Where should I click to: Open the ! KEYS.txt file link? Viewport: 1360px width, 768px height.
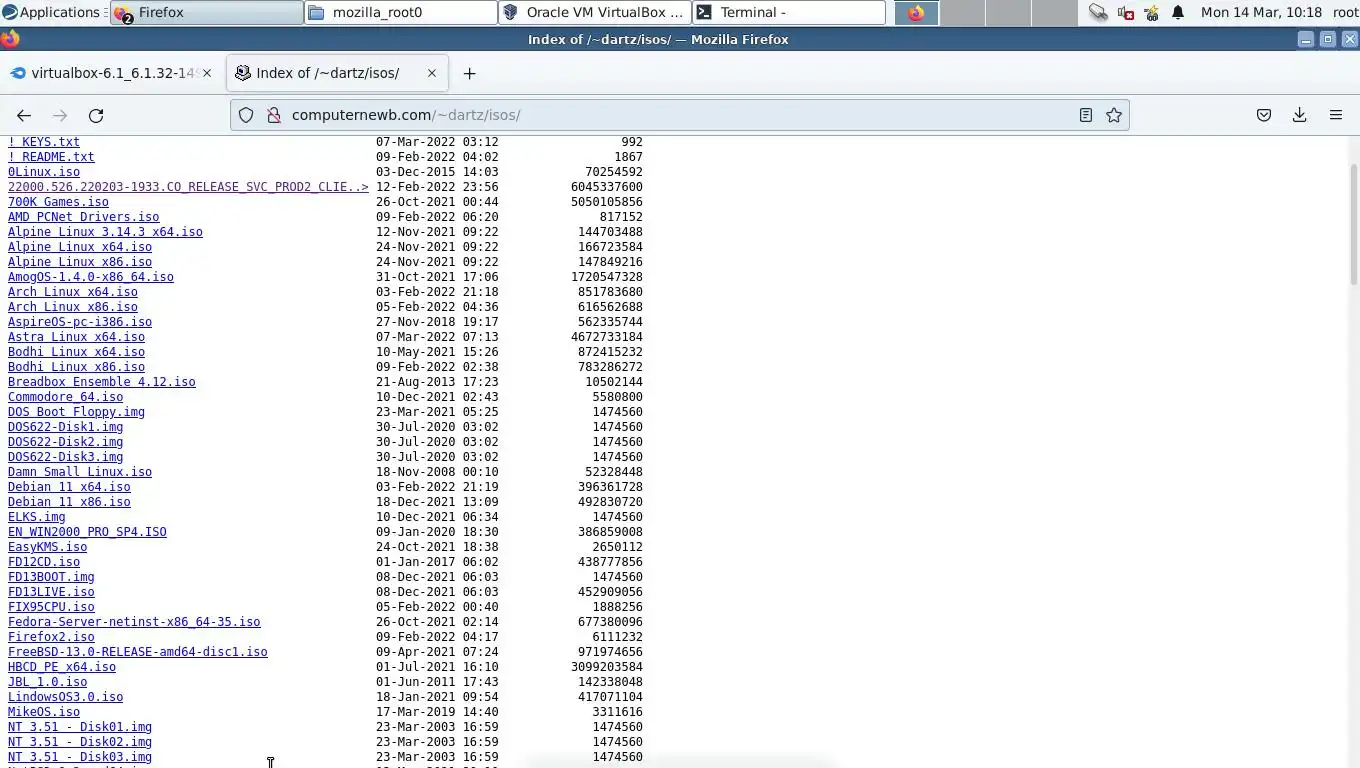(x=44, y=142)
